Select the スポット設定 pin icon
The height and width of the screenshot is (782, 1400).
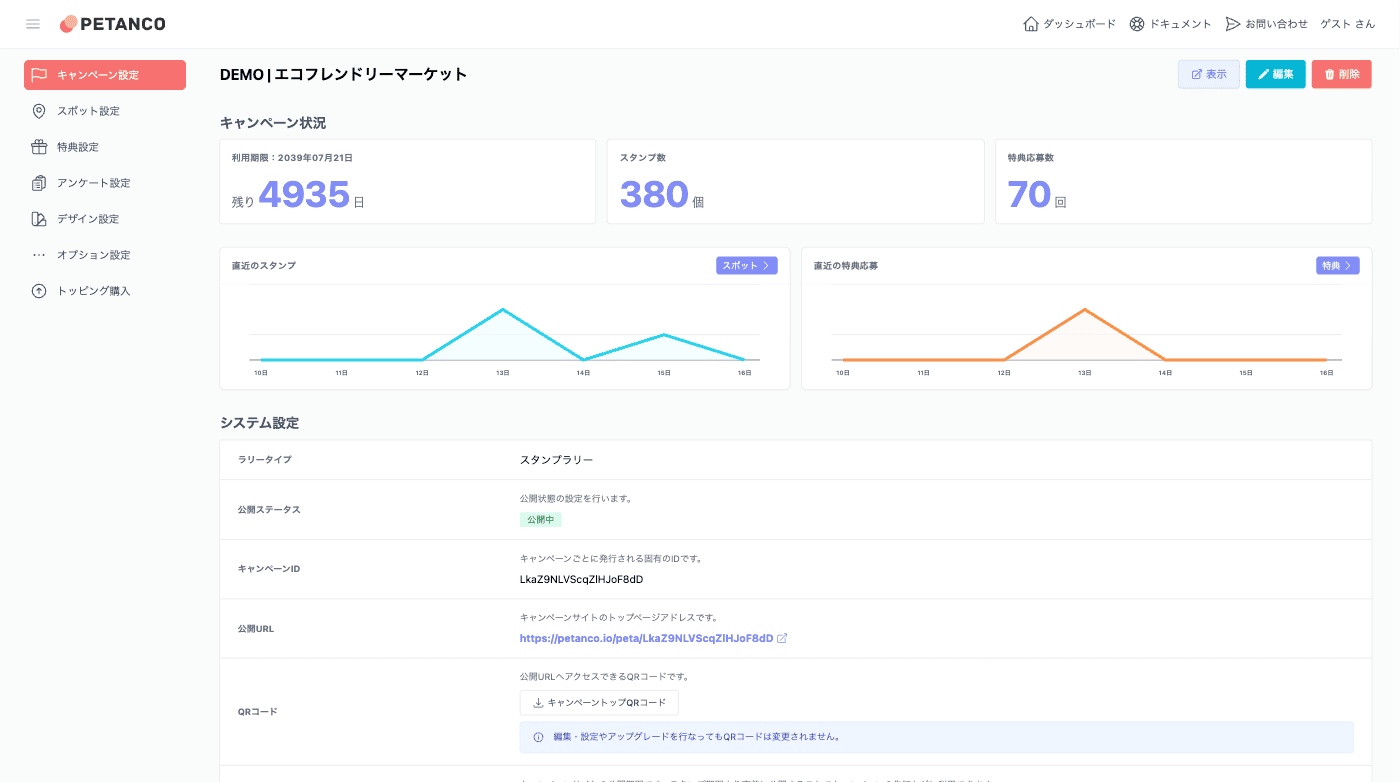pos(39,111)
